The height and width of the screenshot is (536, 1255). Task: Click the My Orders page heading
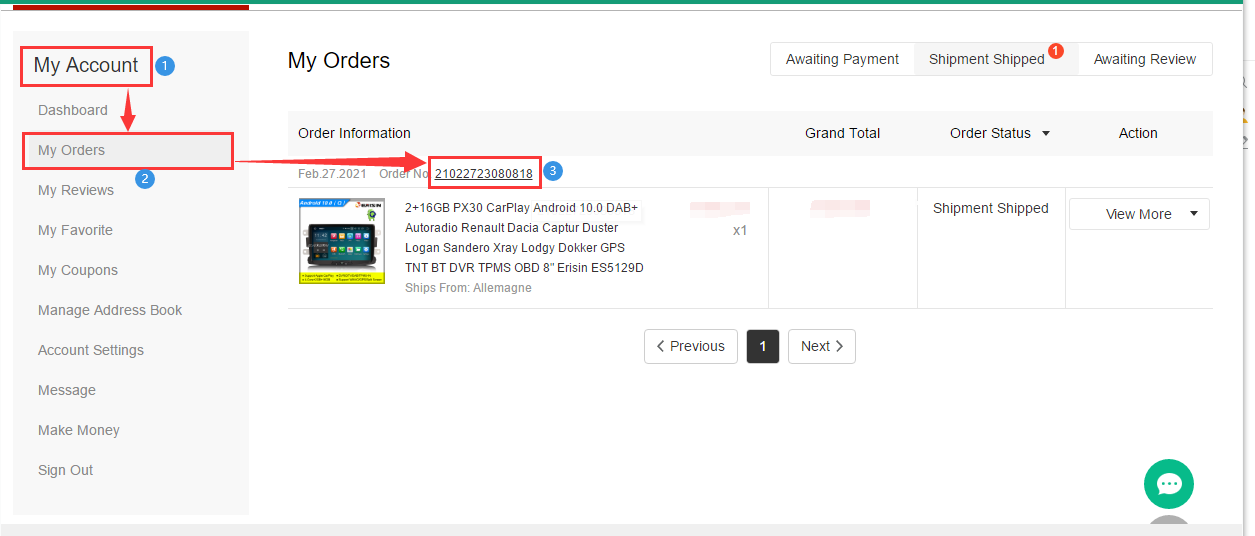click(339, 60)
